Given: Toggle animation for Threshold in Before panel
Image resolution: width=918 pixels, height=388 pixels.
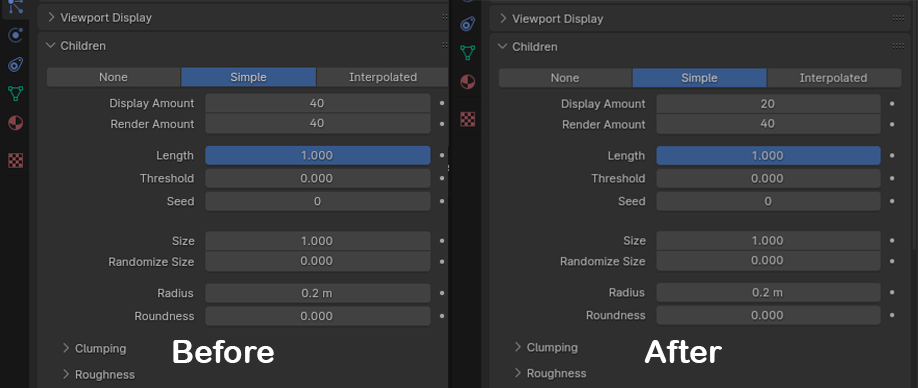Looking at the screenshot, I should pyautogui.click(x=442, y=178).
